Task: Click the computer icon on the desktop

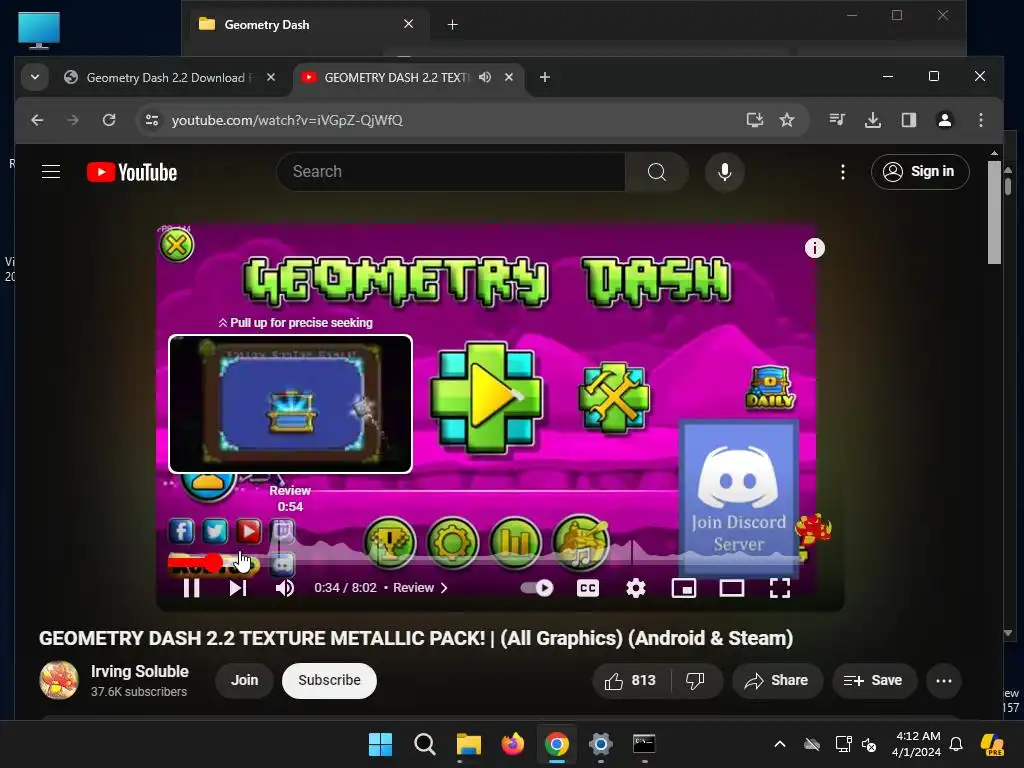Action: [39, 30]
